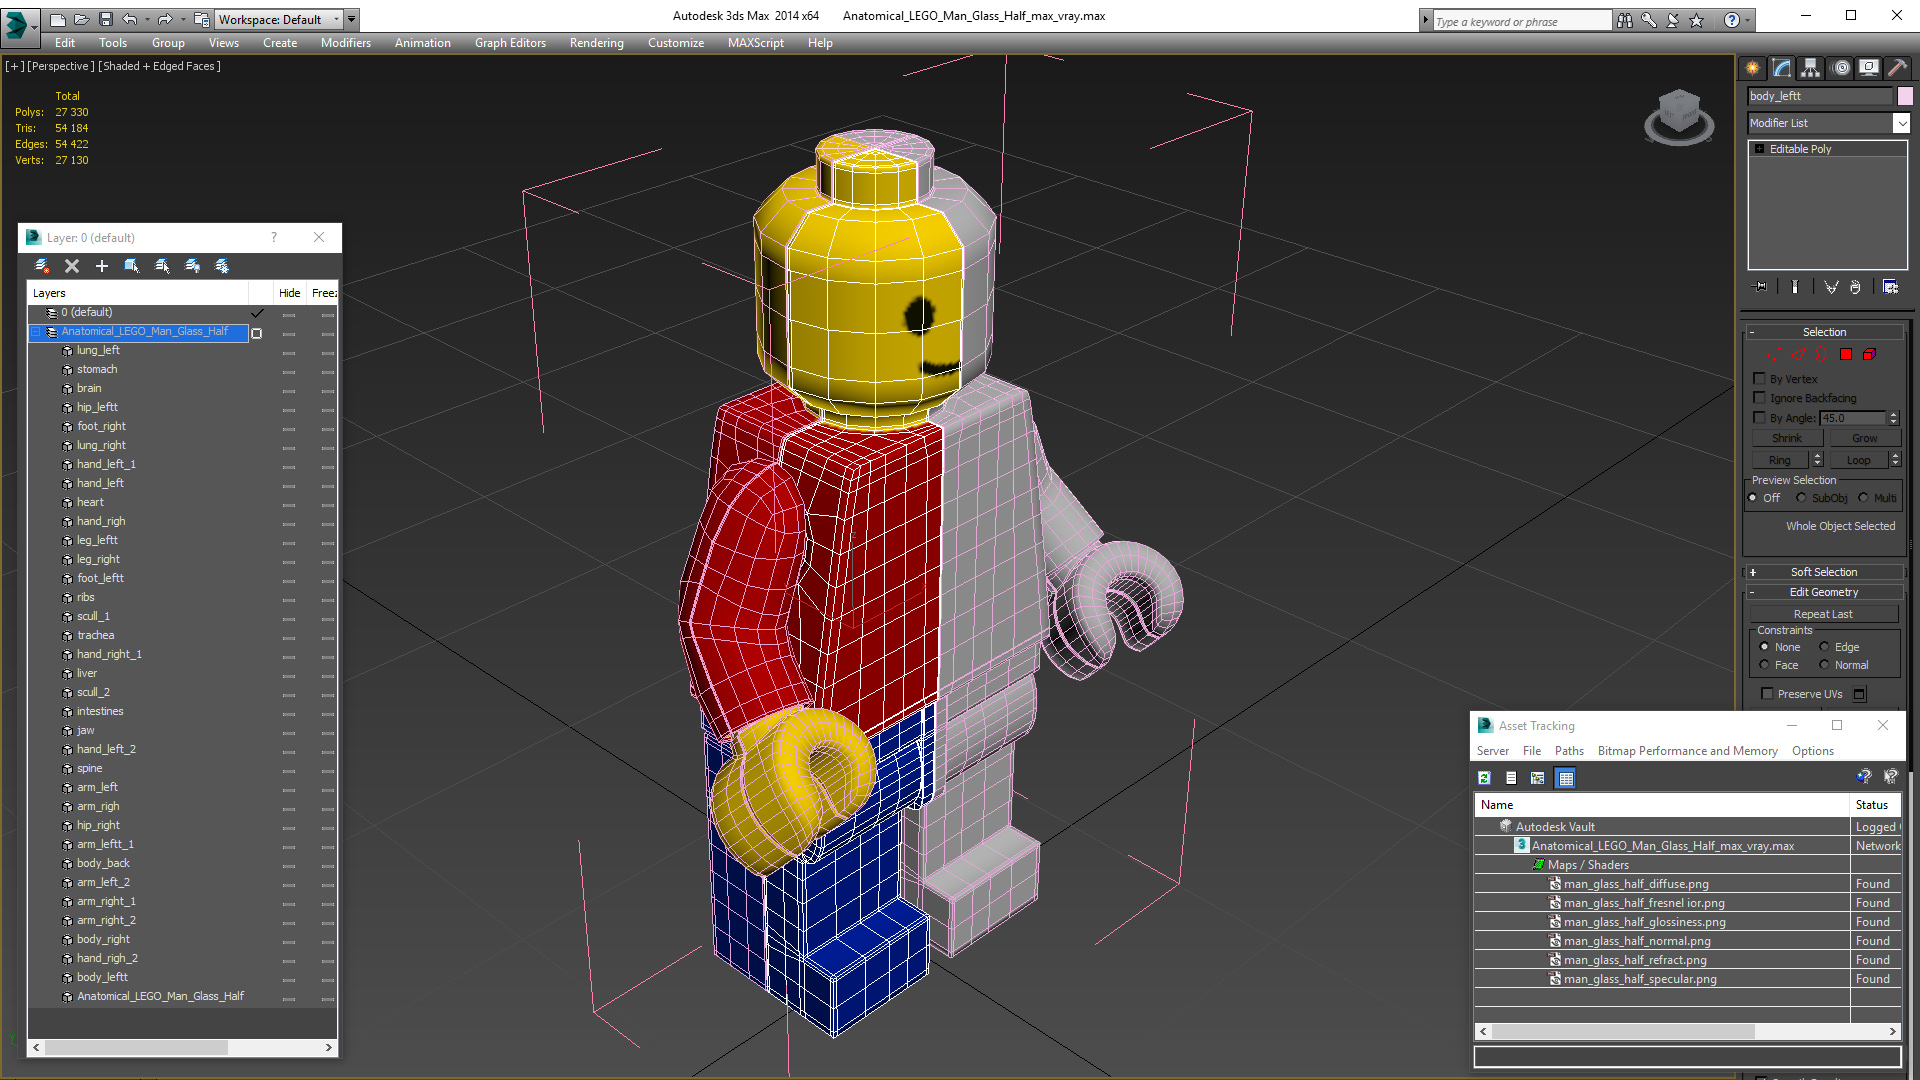
Task: Open the Undo history dropdown arrow
Action: (x=147, y=19)
